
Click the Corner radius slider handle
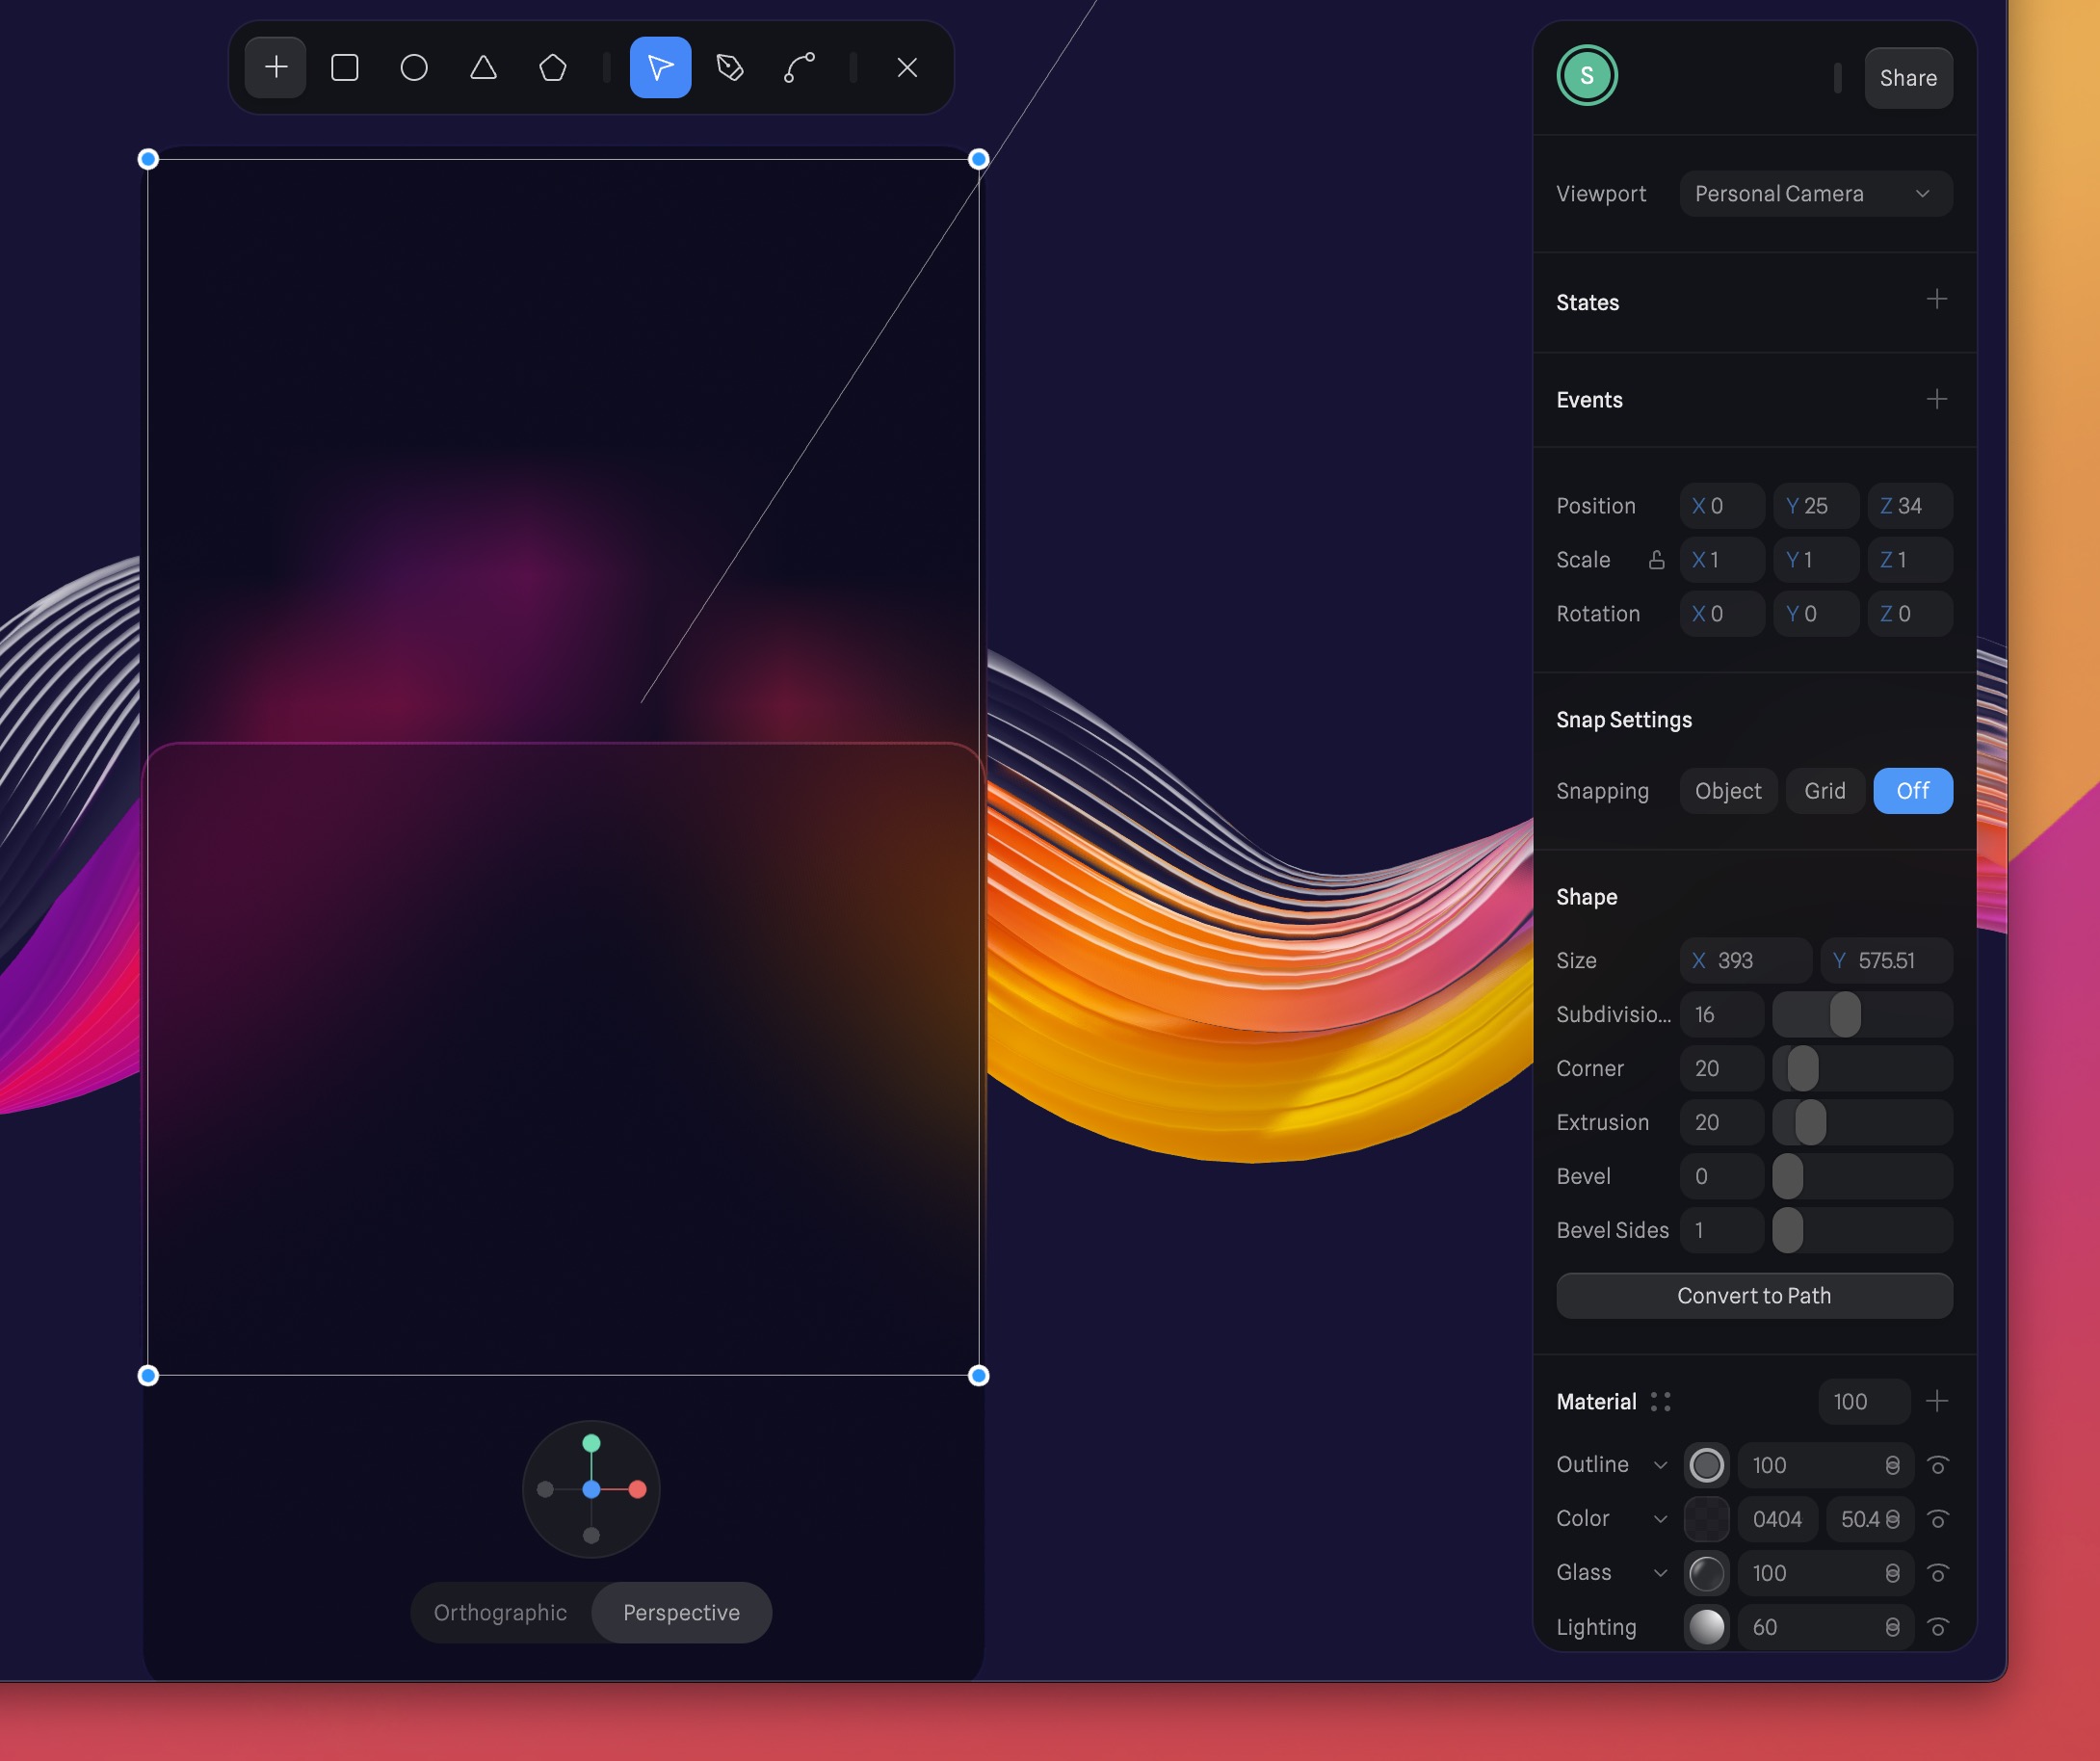[1802, 1068]
